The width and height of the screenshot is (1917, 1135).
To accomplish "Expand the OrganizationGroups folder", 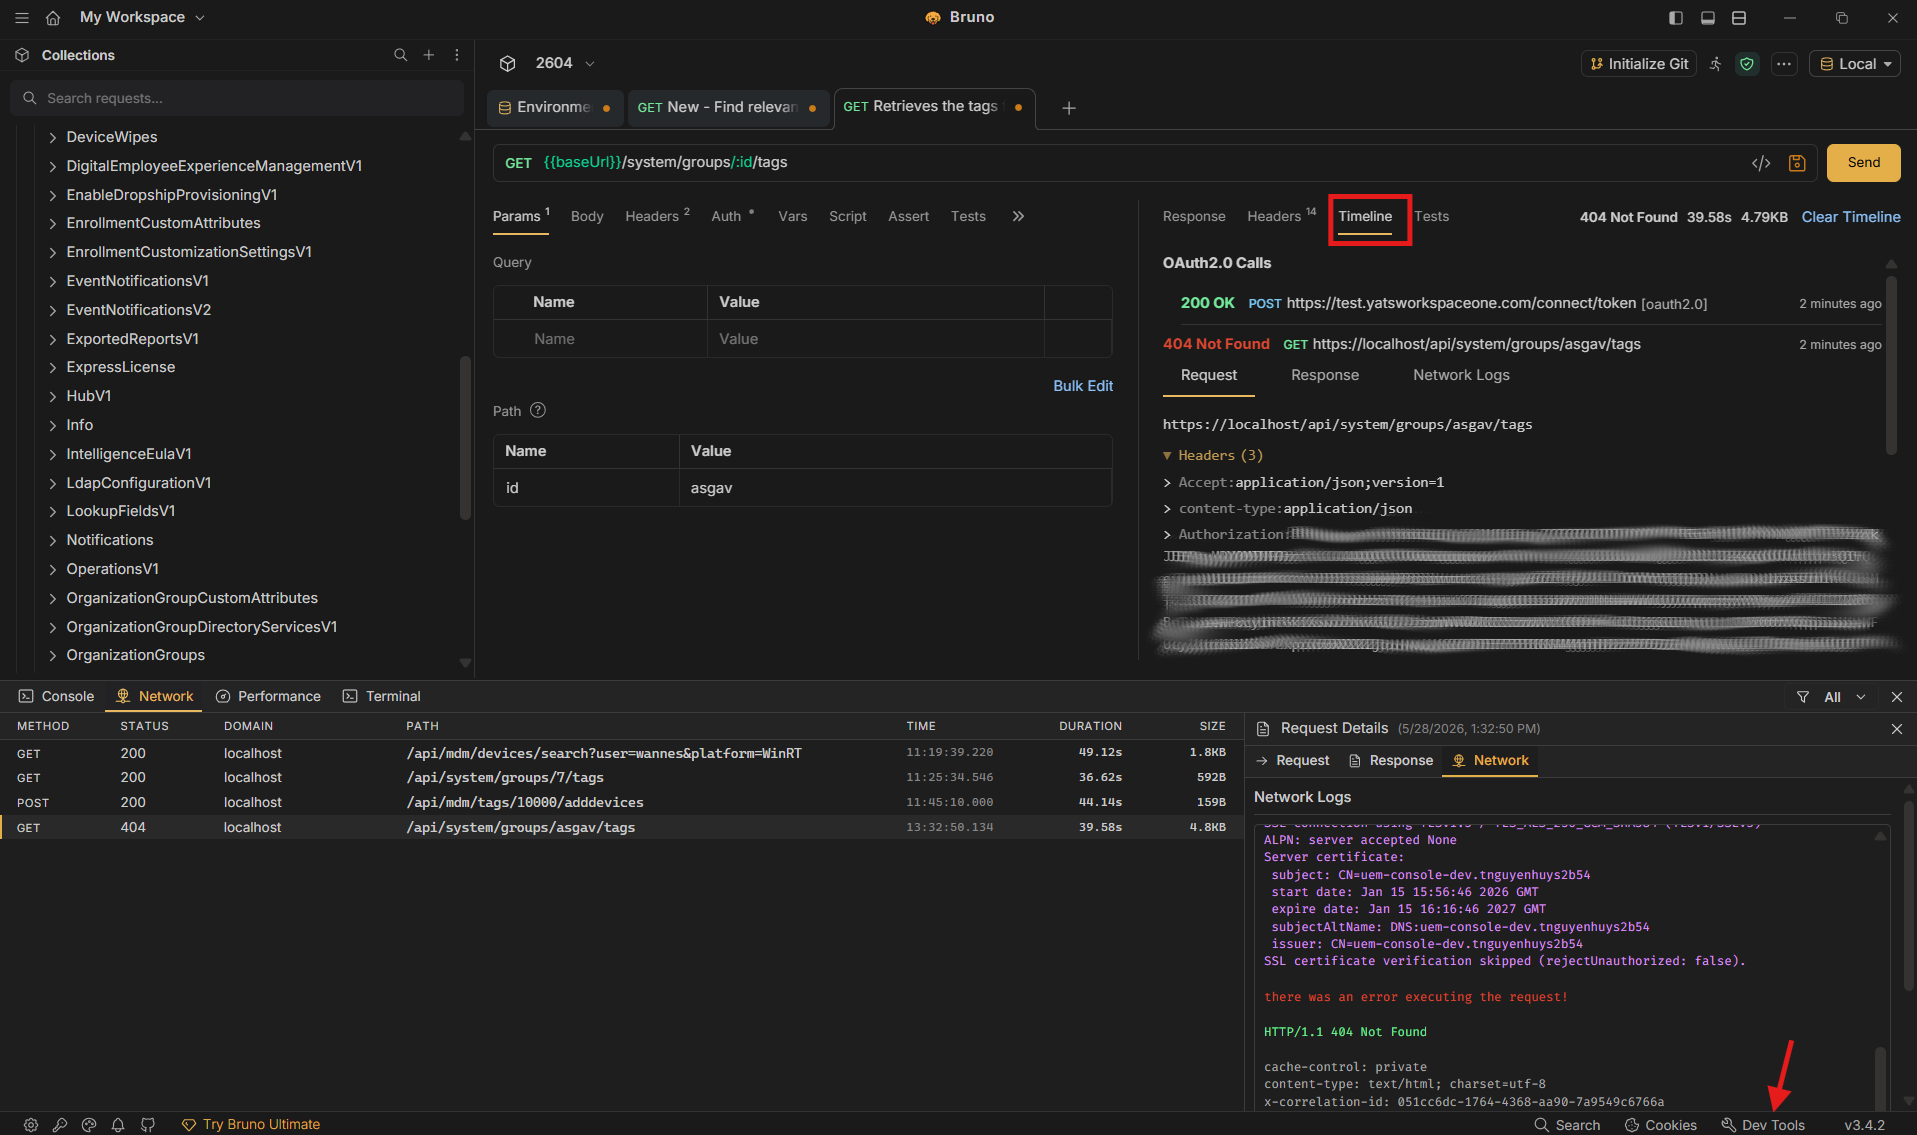I will tap(53, 655).
